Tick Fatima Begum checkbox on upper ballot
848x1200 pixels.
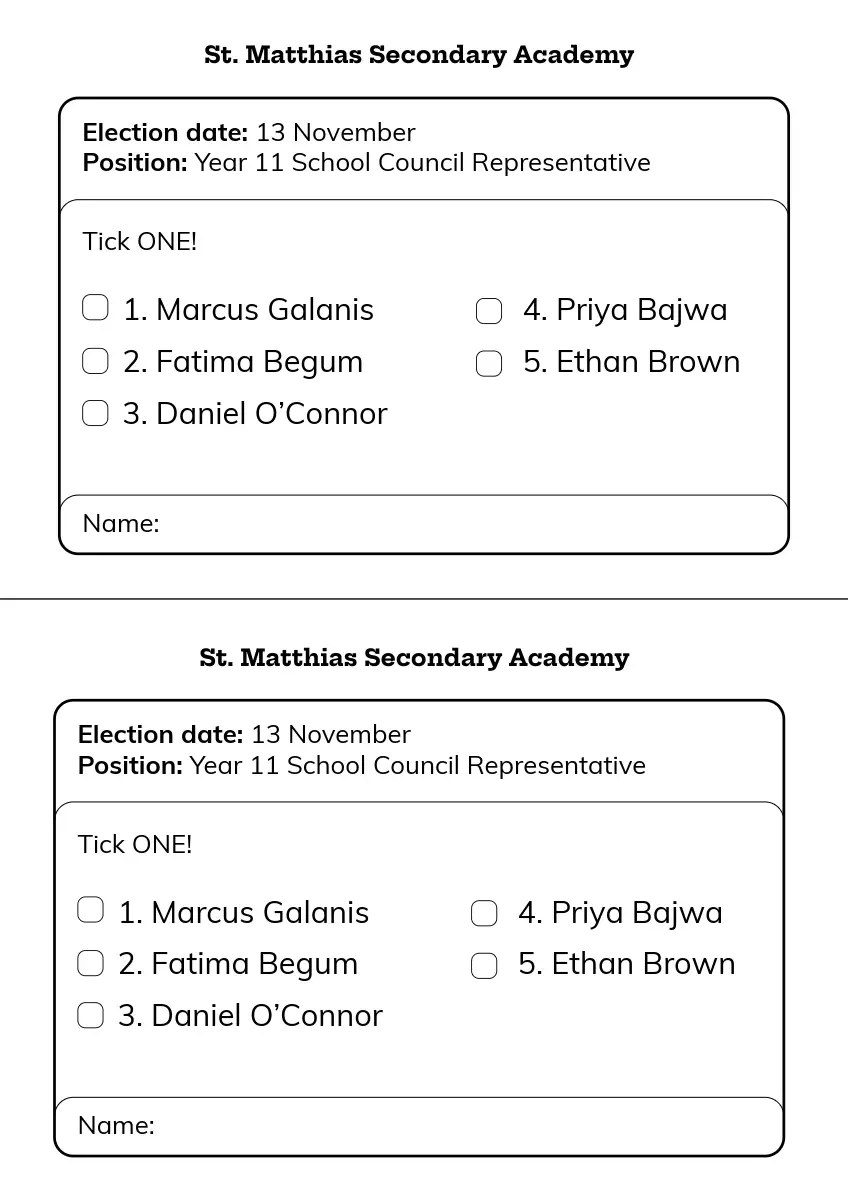pos(95,361)
